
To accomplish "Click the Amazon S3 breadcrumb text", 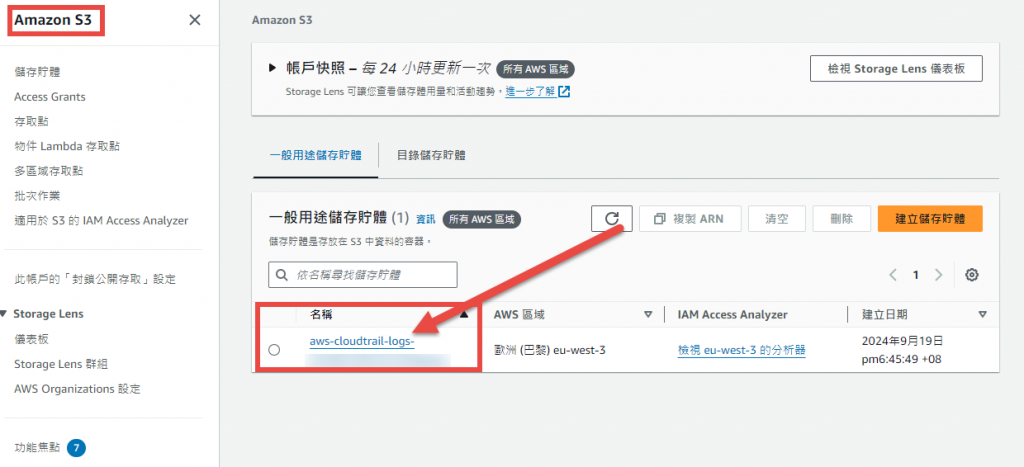I will [x=282, y=20].
